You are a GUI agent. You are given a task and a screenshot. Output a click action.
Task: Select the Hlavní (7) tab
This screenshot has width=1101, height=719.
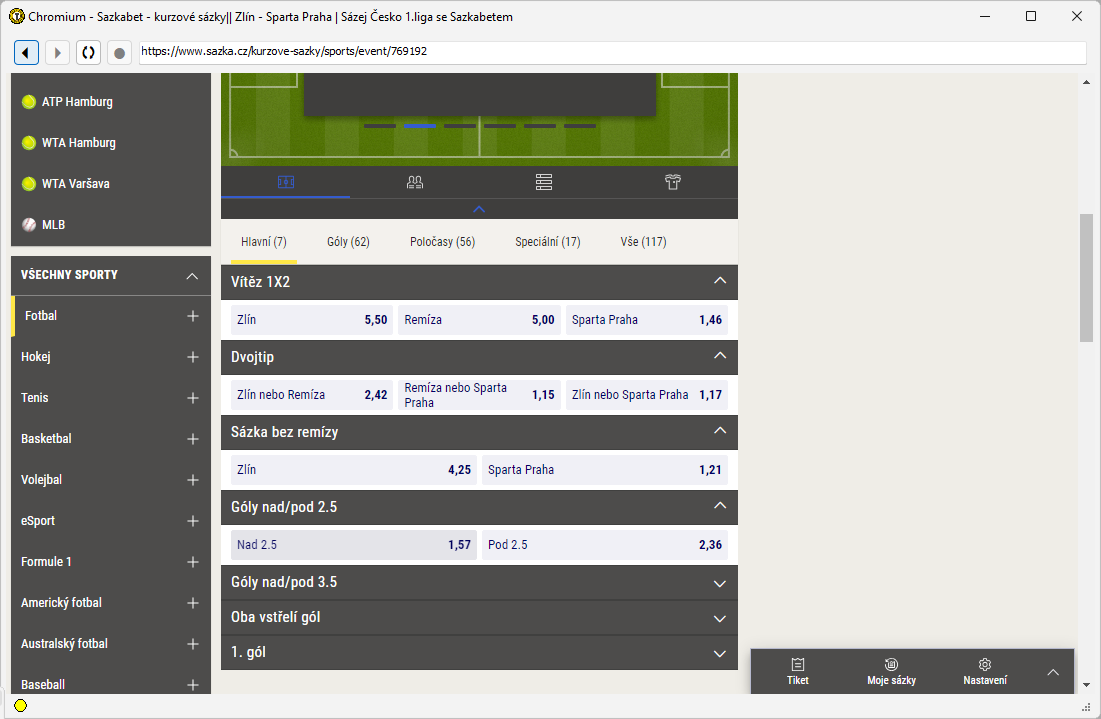pos(264,242)
